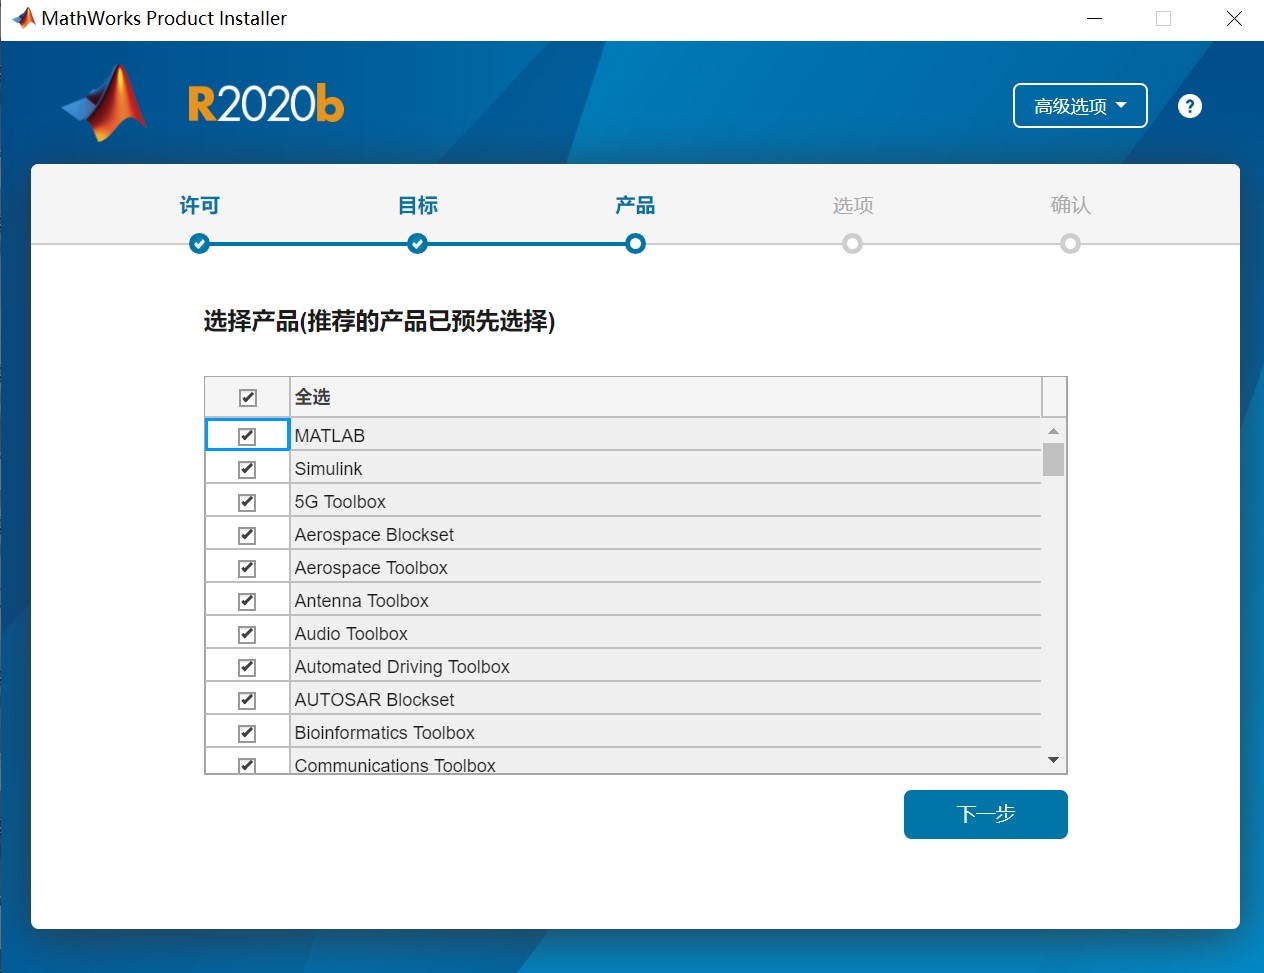The height and width of the screenshot is (973, 1264).
Task: Uncheck the Aerospace Toolbox checkbox
Action: click(247, 568)
